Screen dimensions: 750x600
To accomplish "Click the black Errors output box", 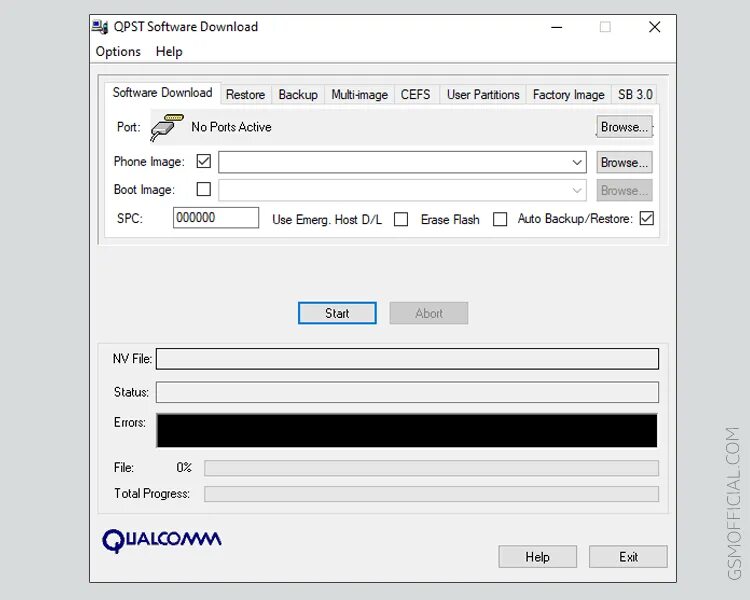I will pos(407,431).
